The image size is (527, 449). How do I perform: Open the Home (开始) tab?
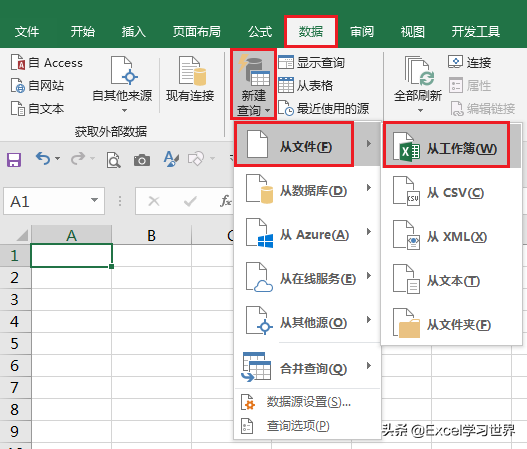pyautogui.click(x=83, y=32)
